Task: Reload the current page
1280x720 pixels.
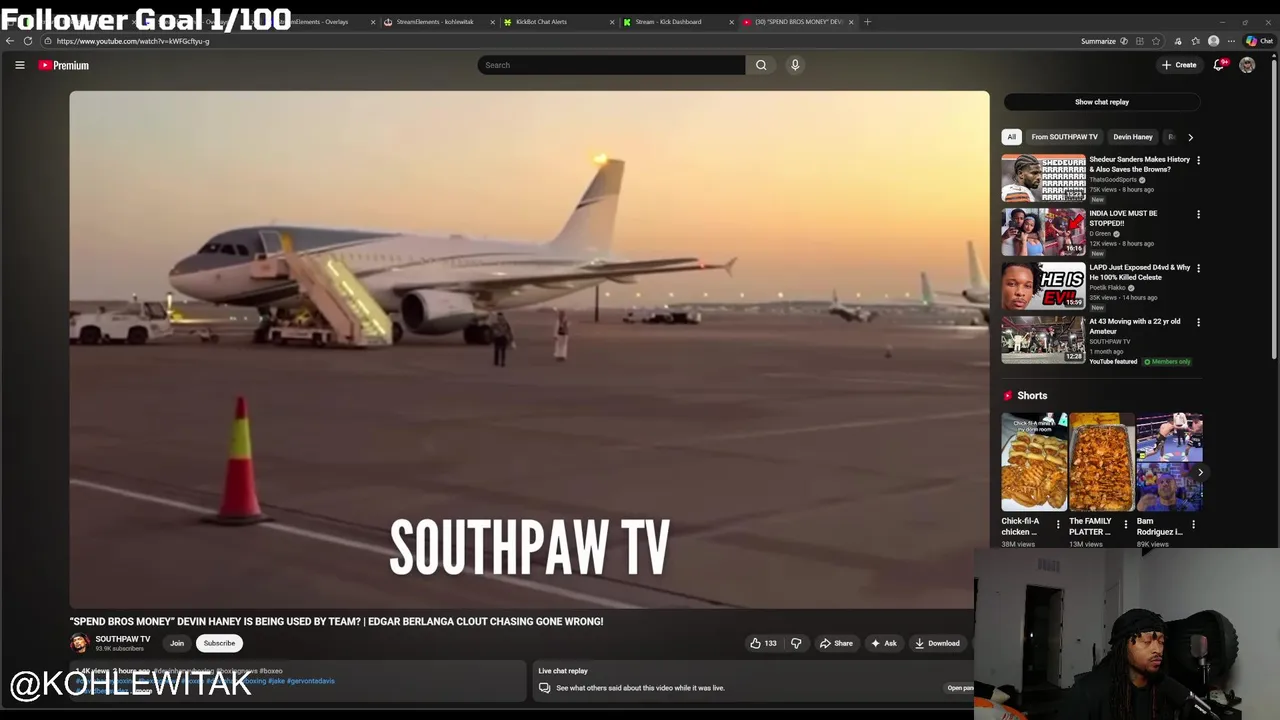Action: (28, 41)
